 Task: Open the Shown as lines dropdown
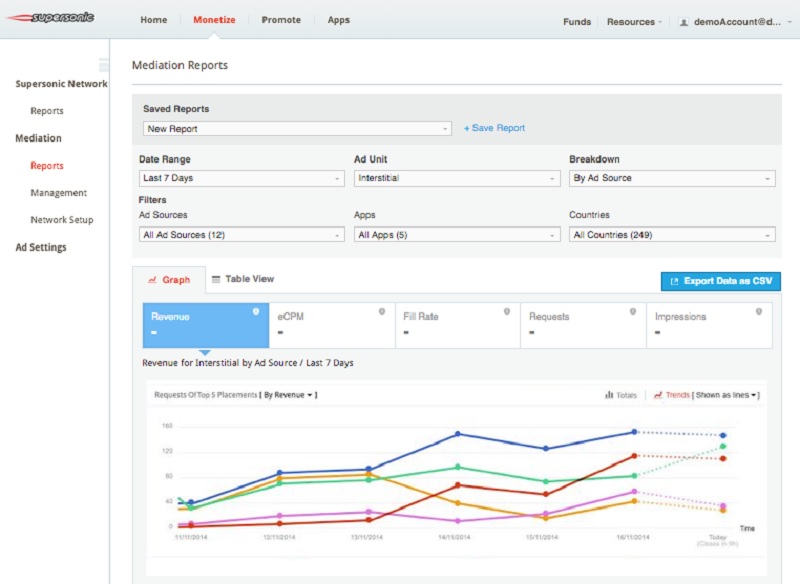726,395
